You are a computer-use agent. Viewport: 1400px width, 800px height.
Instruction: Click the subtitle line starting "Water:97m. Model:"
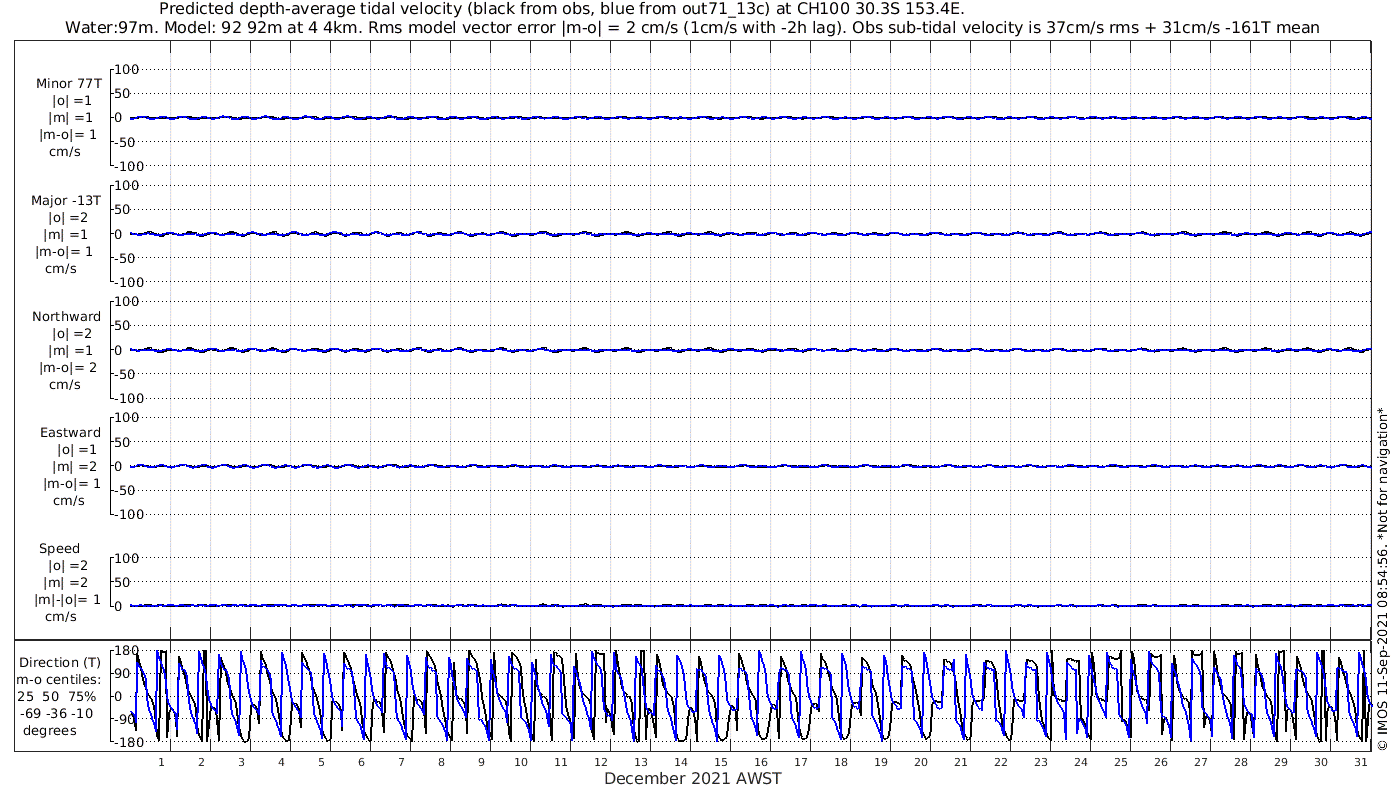691,28
